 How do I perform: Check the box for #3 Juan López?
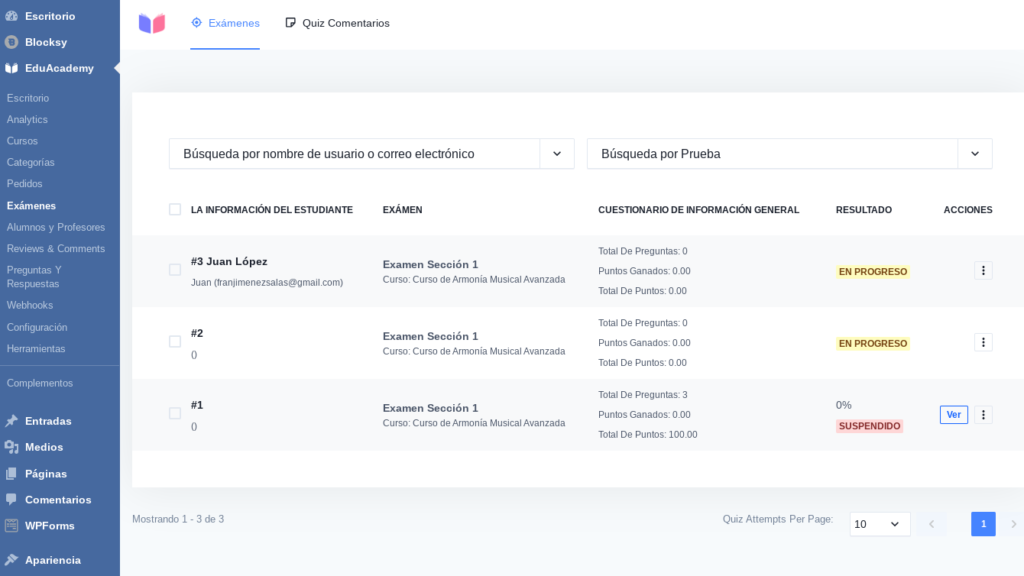174,270
